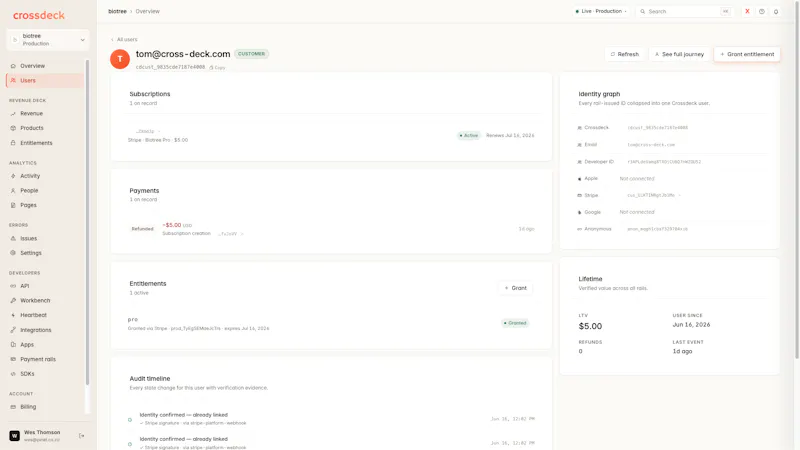Click the SDKs icon in sidebar
The width and height of the screenshot is (800, 450).
coord(13,374)
